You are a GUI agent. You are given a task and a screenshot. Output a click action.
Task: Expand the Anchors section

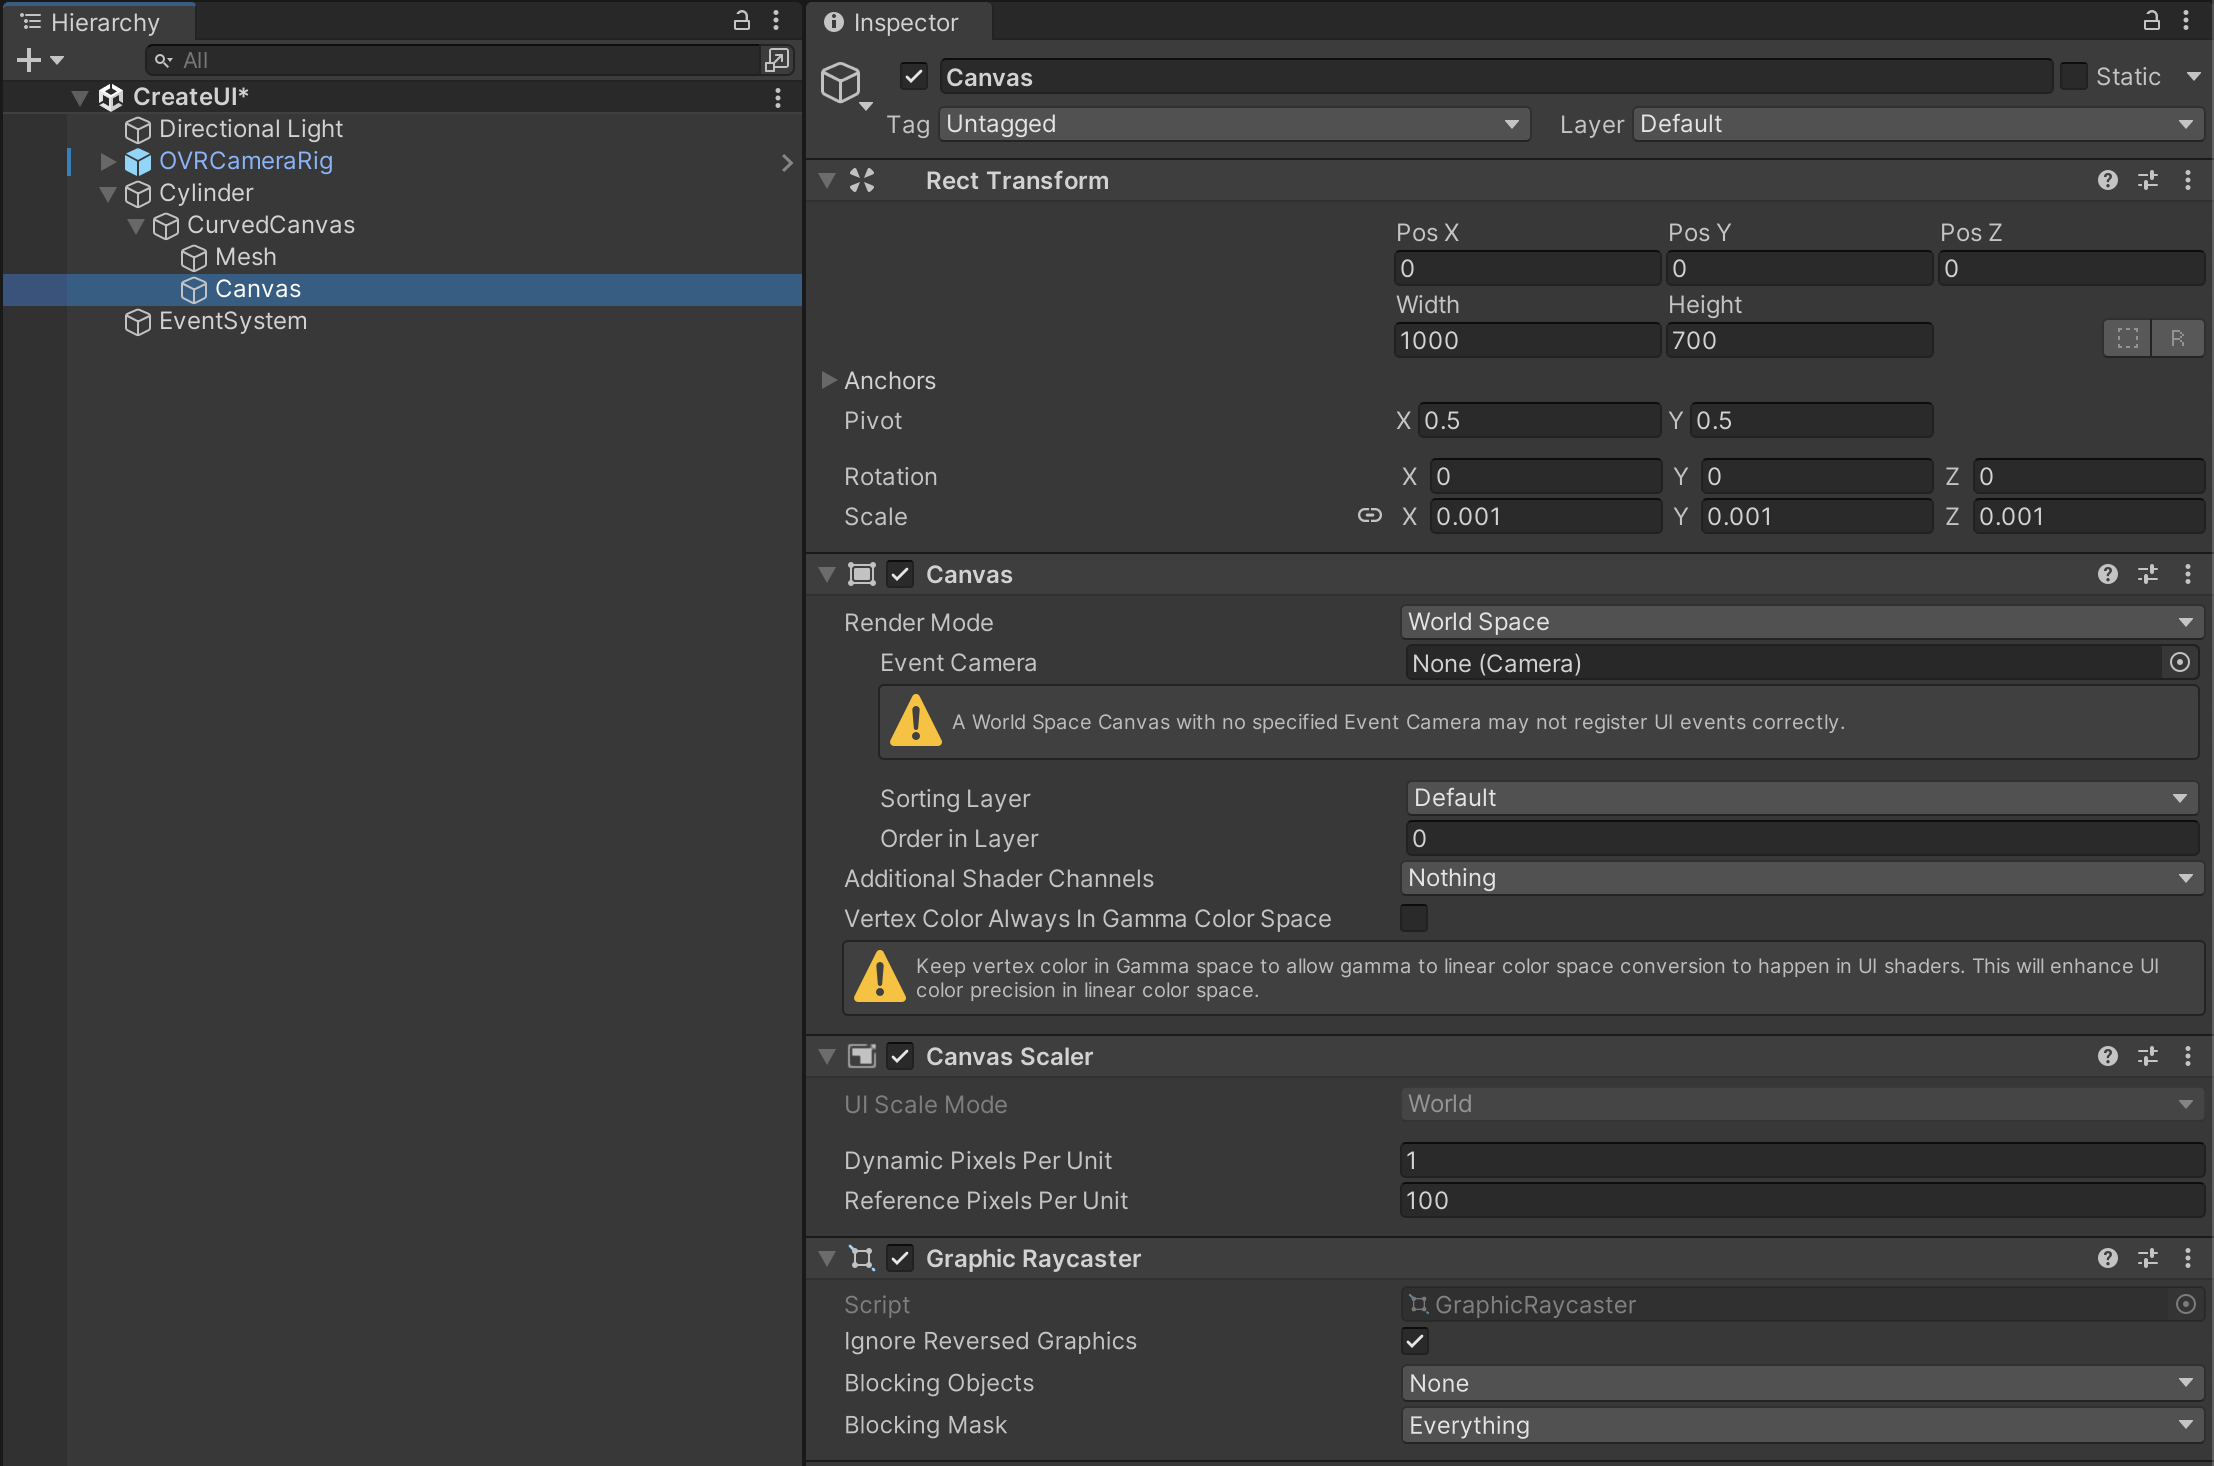828,380
